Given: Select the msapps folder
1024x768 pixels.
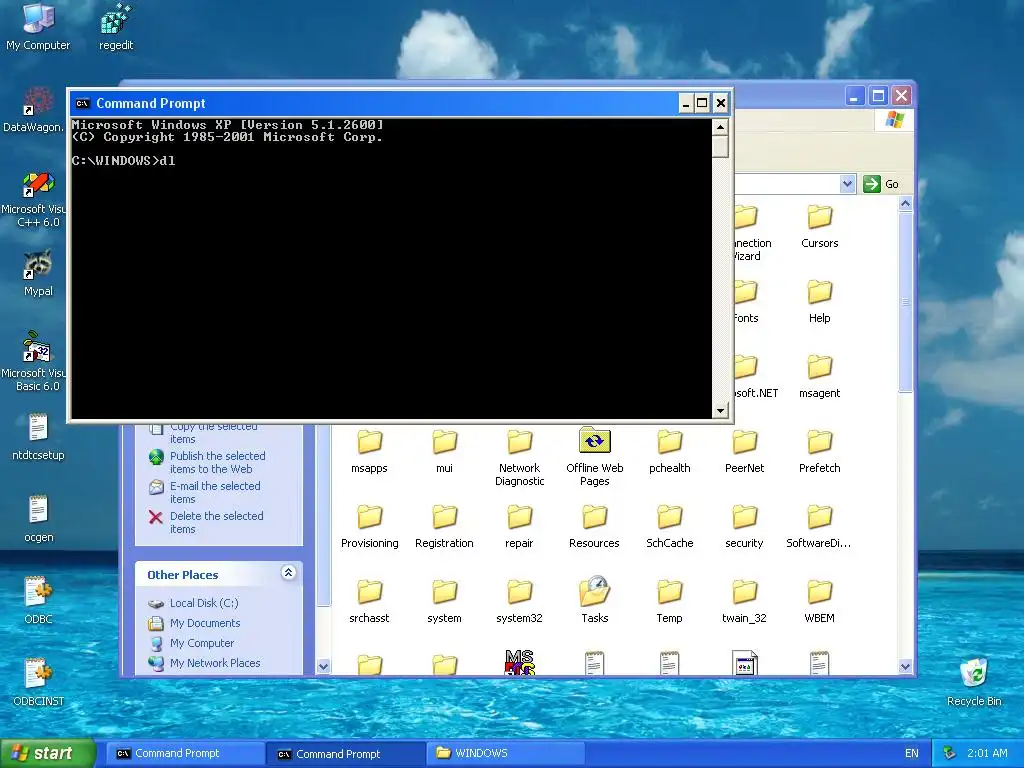Looking at the screenshot, I should 369,451.
